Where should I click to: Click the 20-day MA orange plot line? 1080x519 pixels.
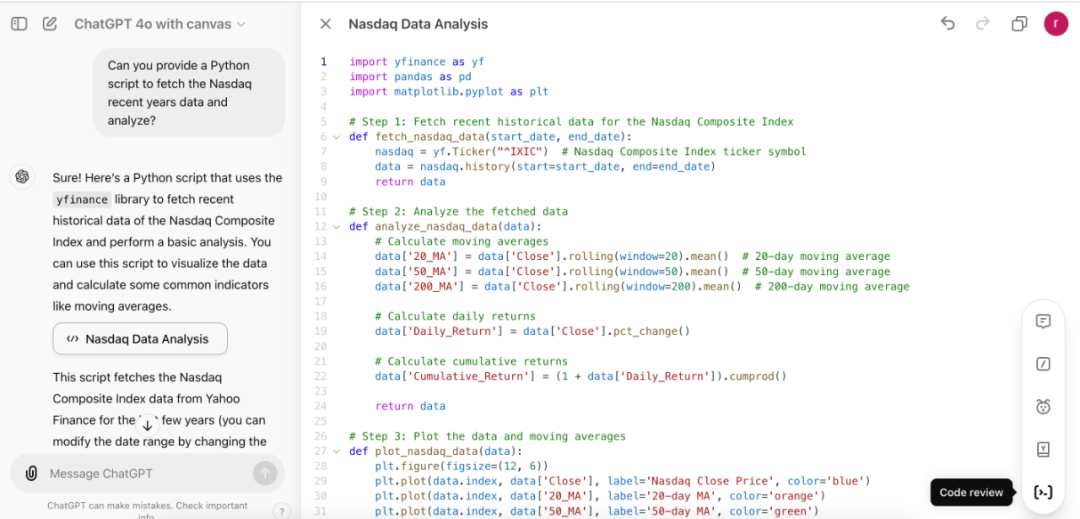(600, 496)
